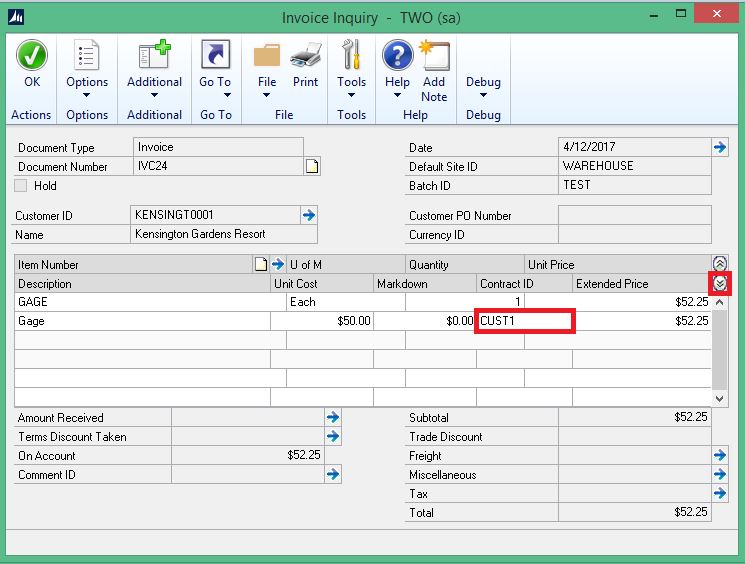This screenshot has width=745, height=564.
Task: Click the Additional icon with green plus
Action: pyautogui.click(x=154, y=55)
